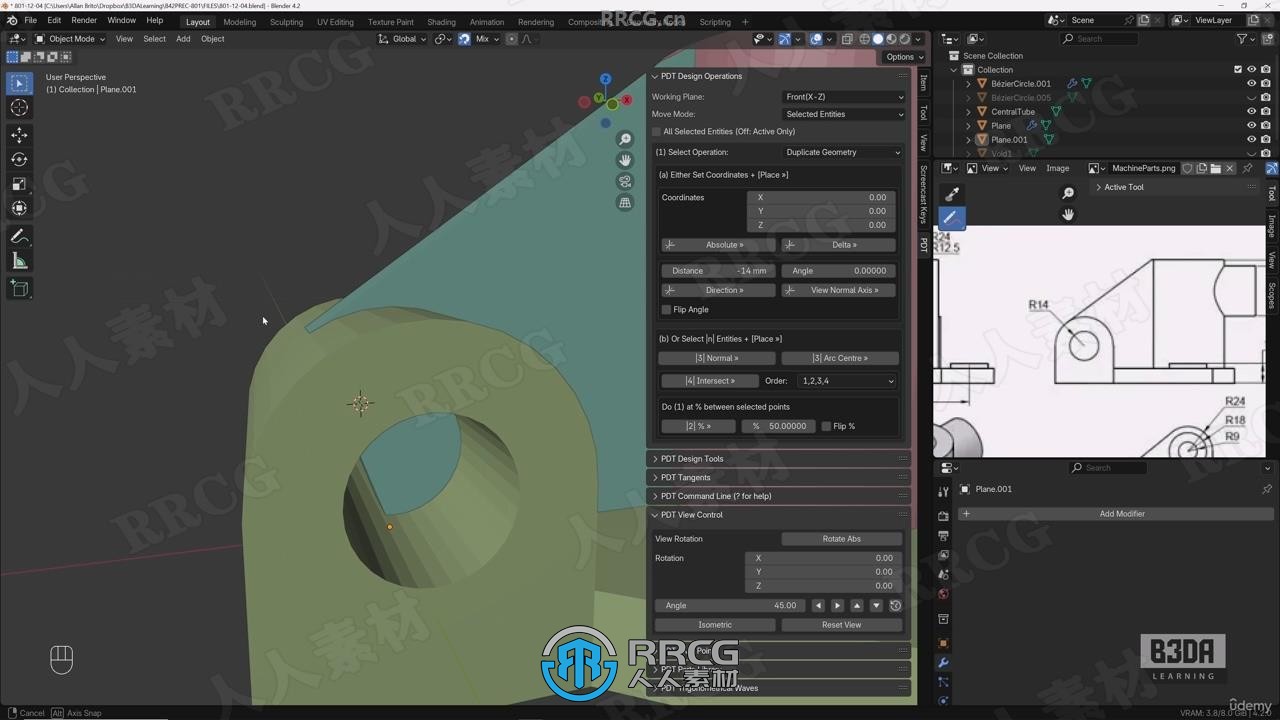Open the Order 1,2,3,4 dropdown
The image size is (1280, 720).
click(x=846, y=381)
